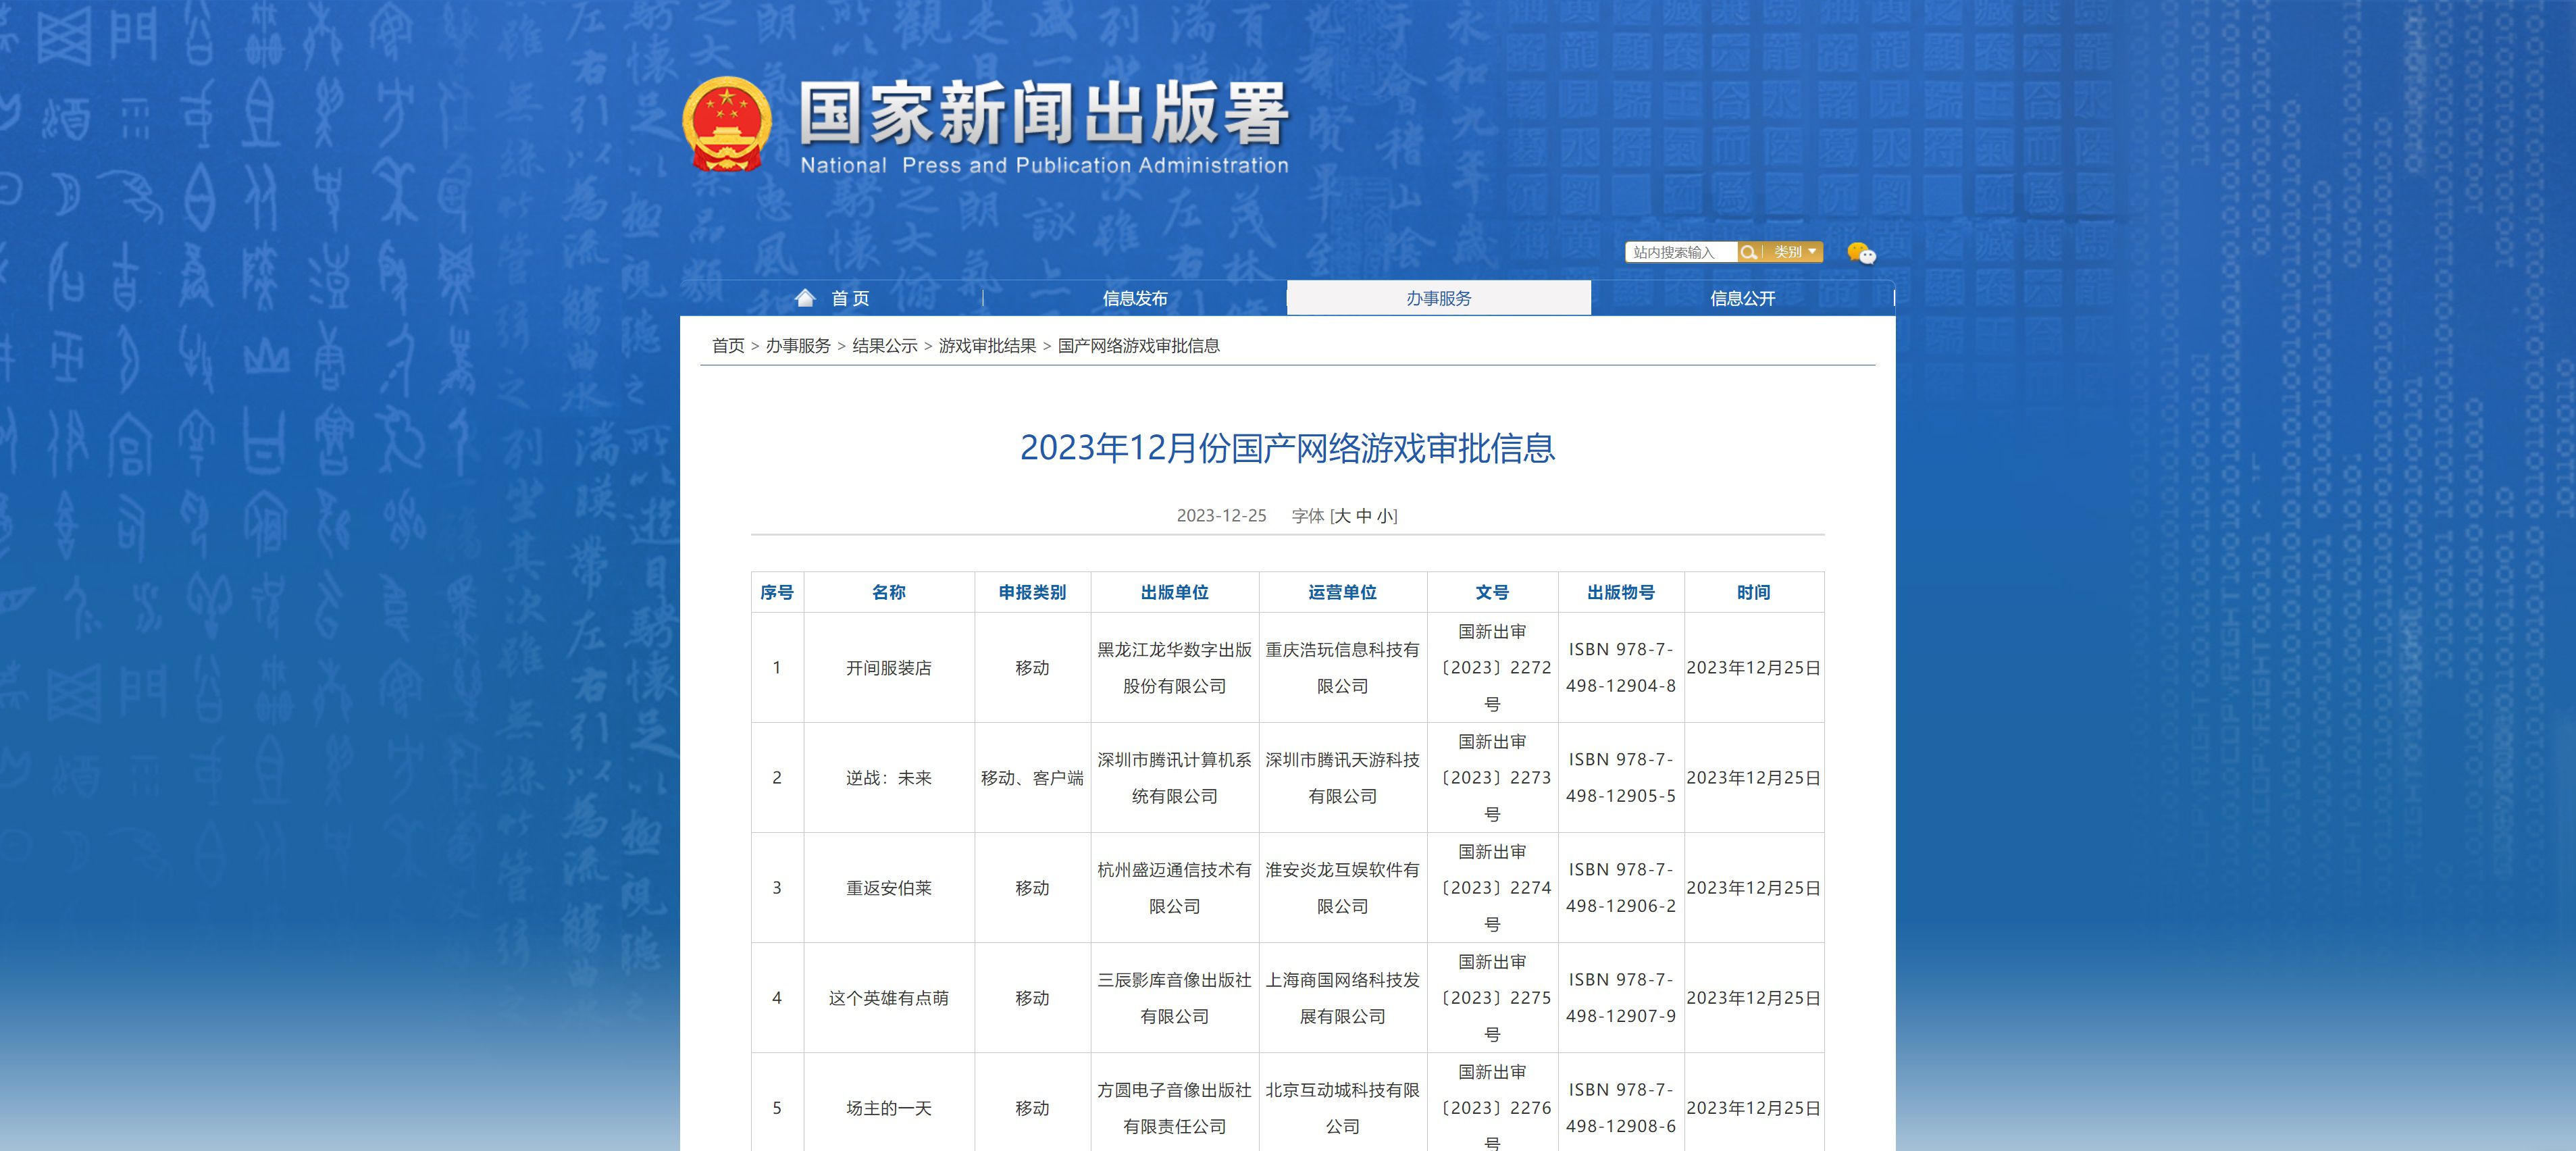Click the search magnifier icon
The height and width of the screenshot is (1151, 2576).
[x=1748, y=252]
